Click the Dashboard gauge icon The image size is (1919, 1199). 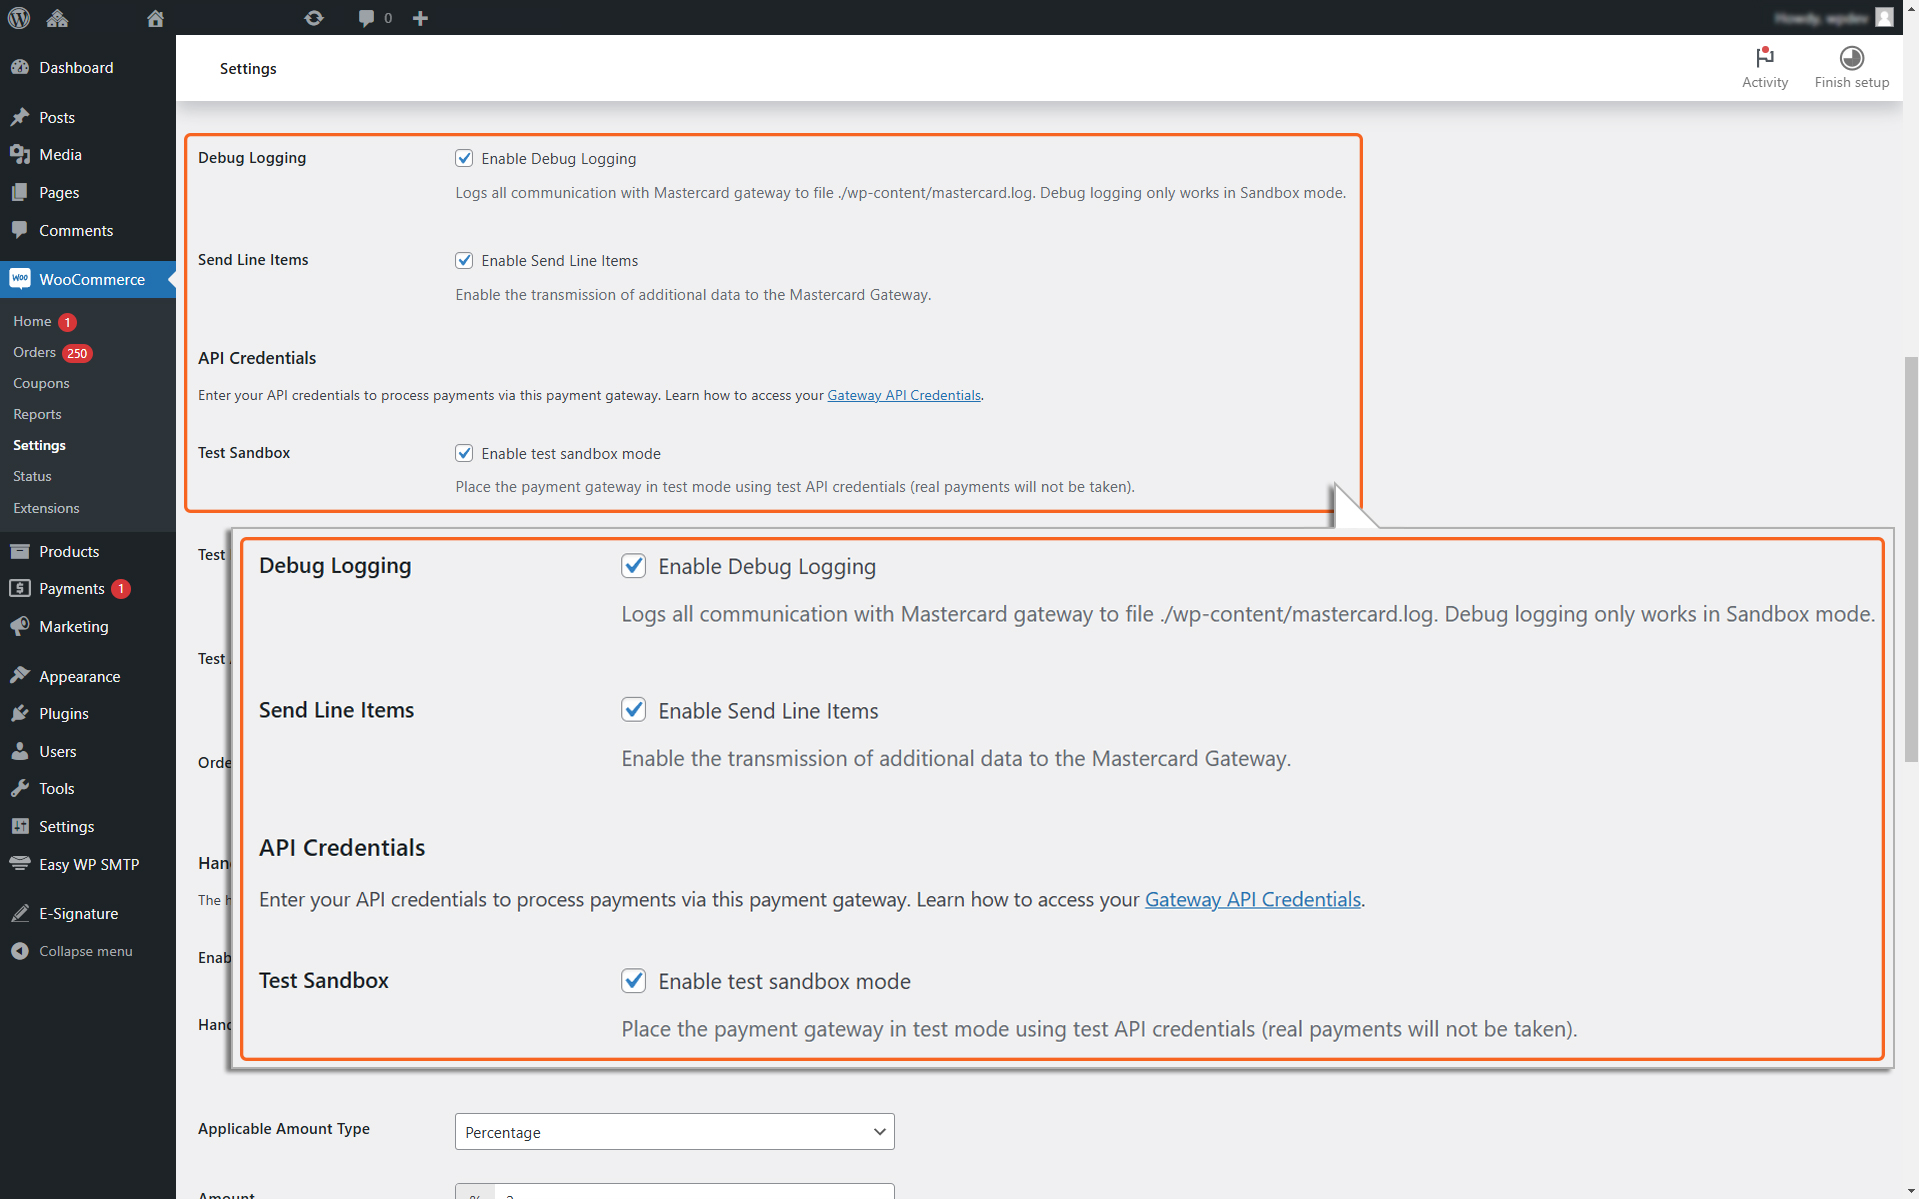(20, 67)
